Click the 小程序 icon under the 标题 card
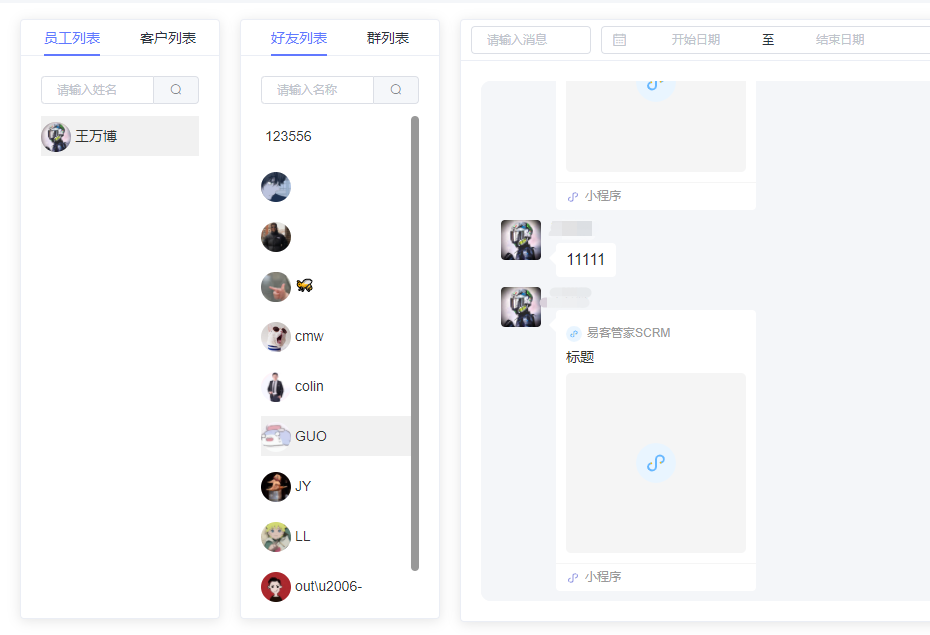930x635 pixels. pyautogui.click(x=571, y=576)
